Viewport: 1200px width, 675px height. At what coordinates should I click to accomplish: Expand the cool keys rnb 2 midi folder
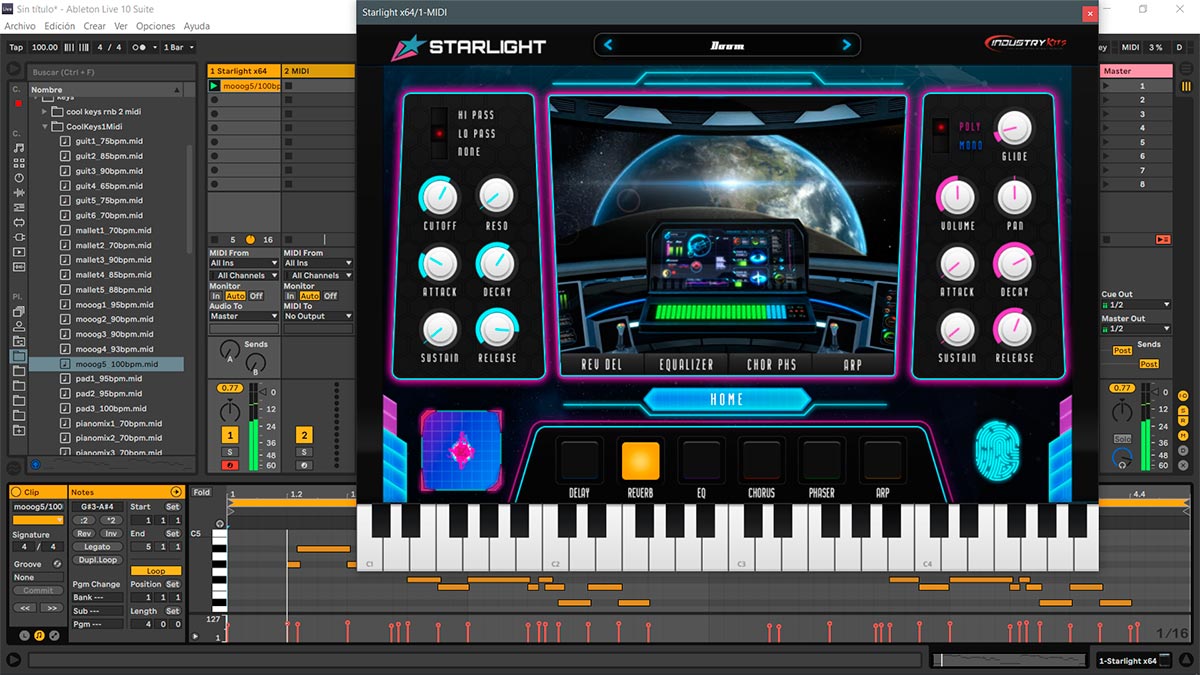click(x=46, y=112)
